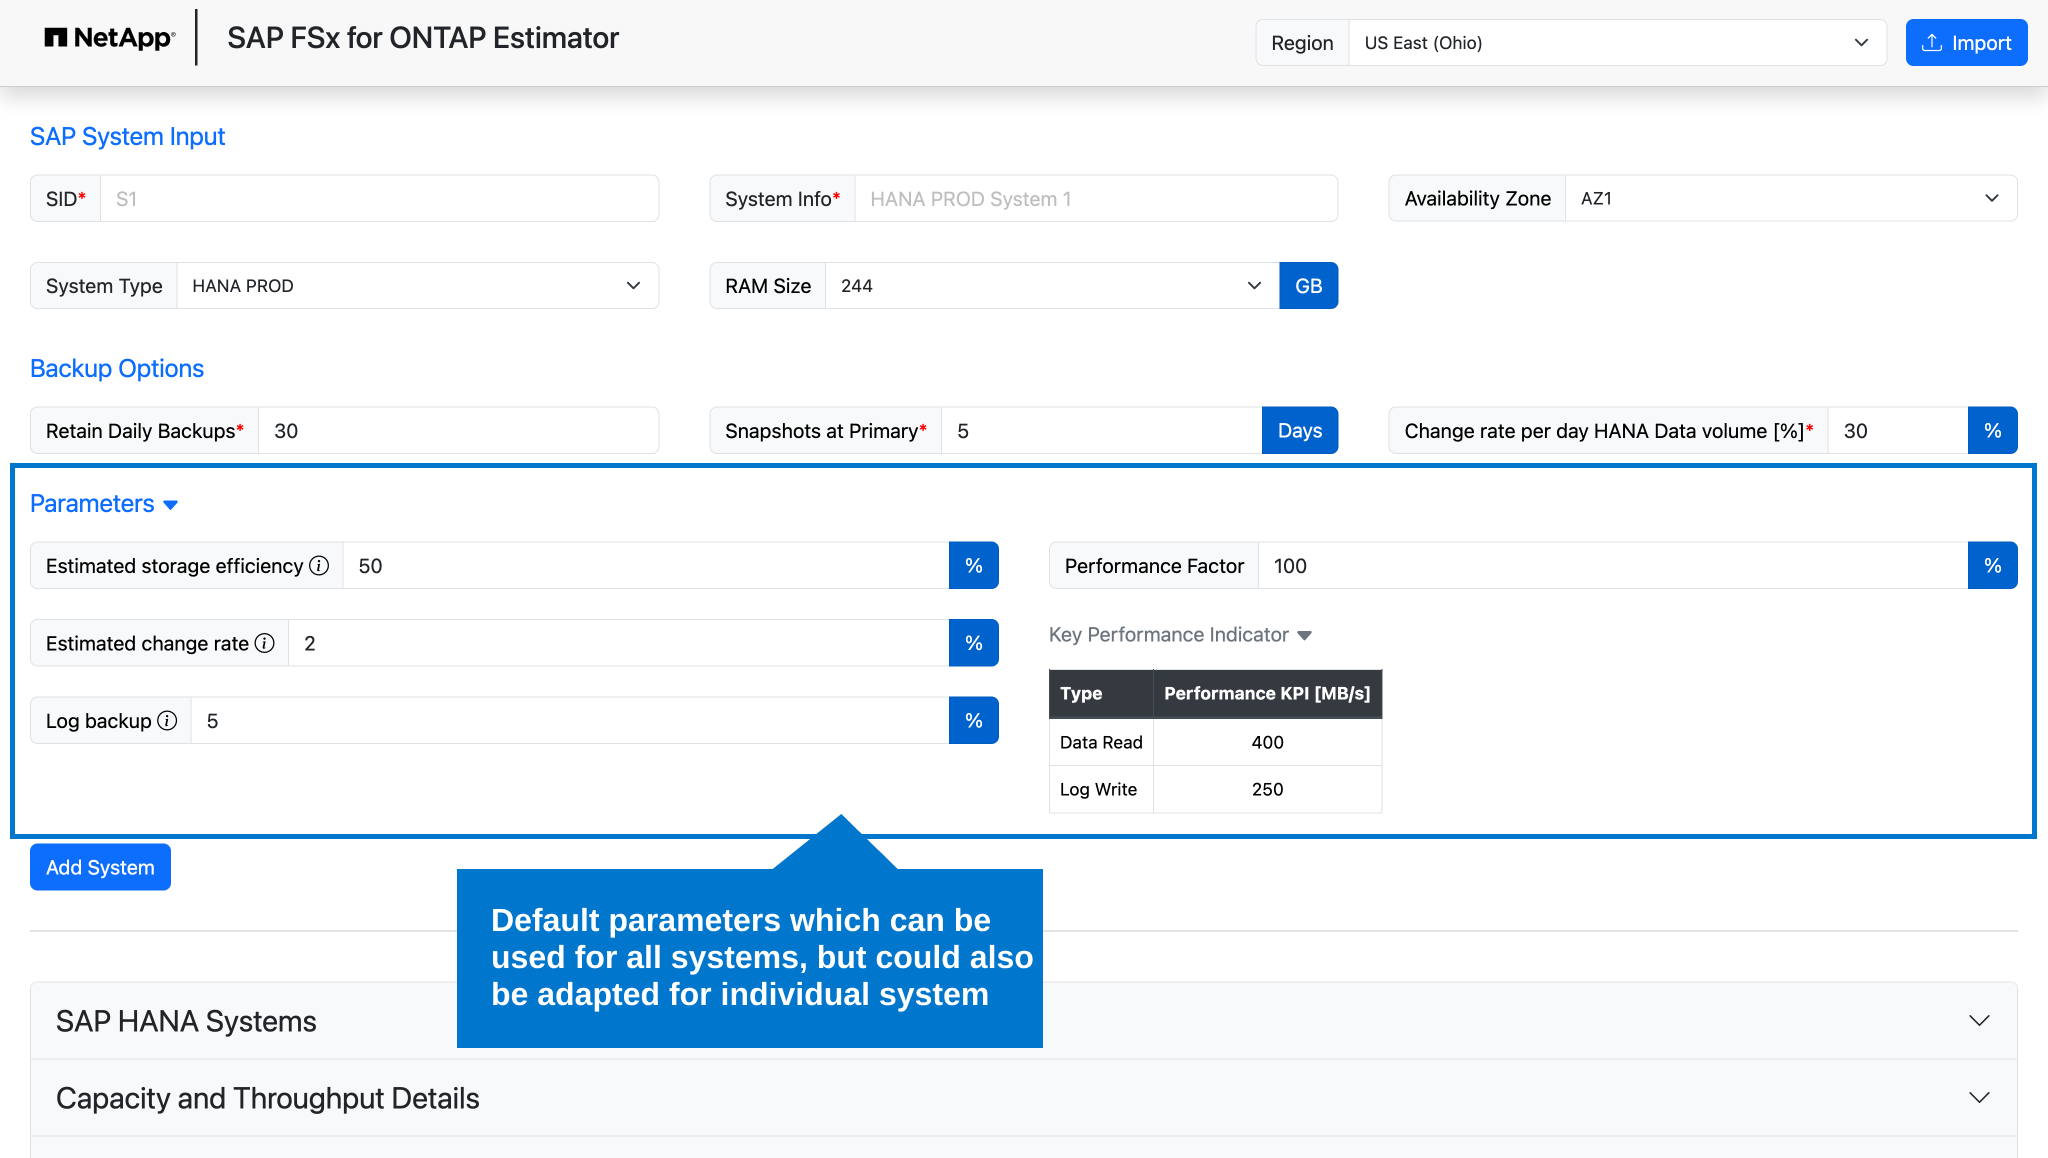
Task: Click the % label beside Change rate per day
Action: [1992, 431]
